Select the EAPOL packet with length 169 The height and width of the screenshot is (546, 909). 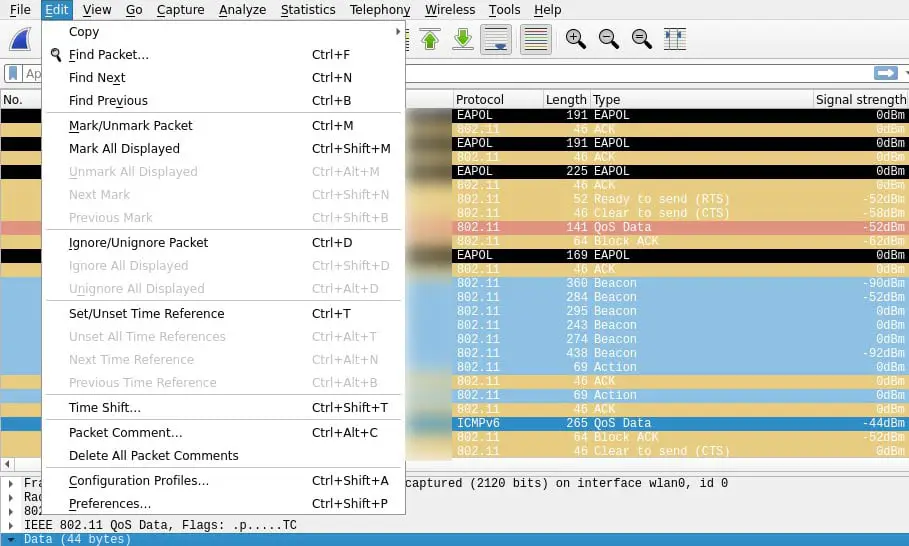[680, 255]
